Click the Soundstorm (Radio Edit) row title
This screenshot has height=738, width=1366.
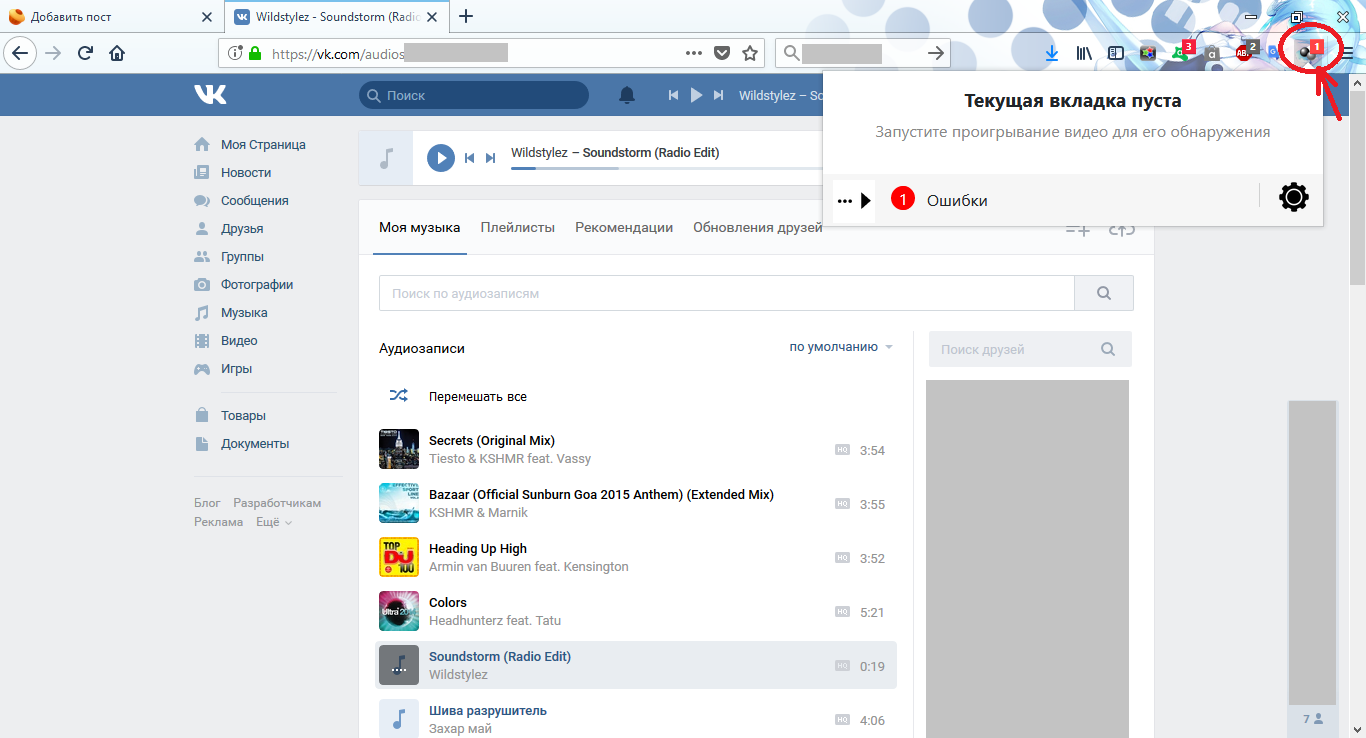500,656
